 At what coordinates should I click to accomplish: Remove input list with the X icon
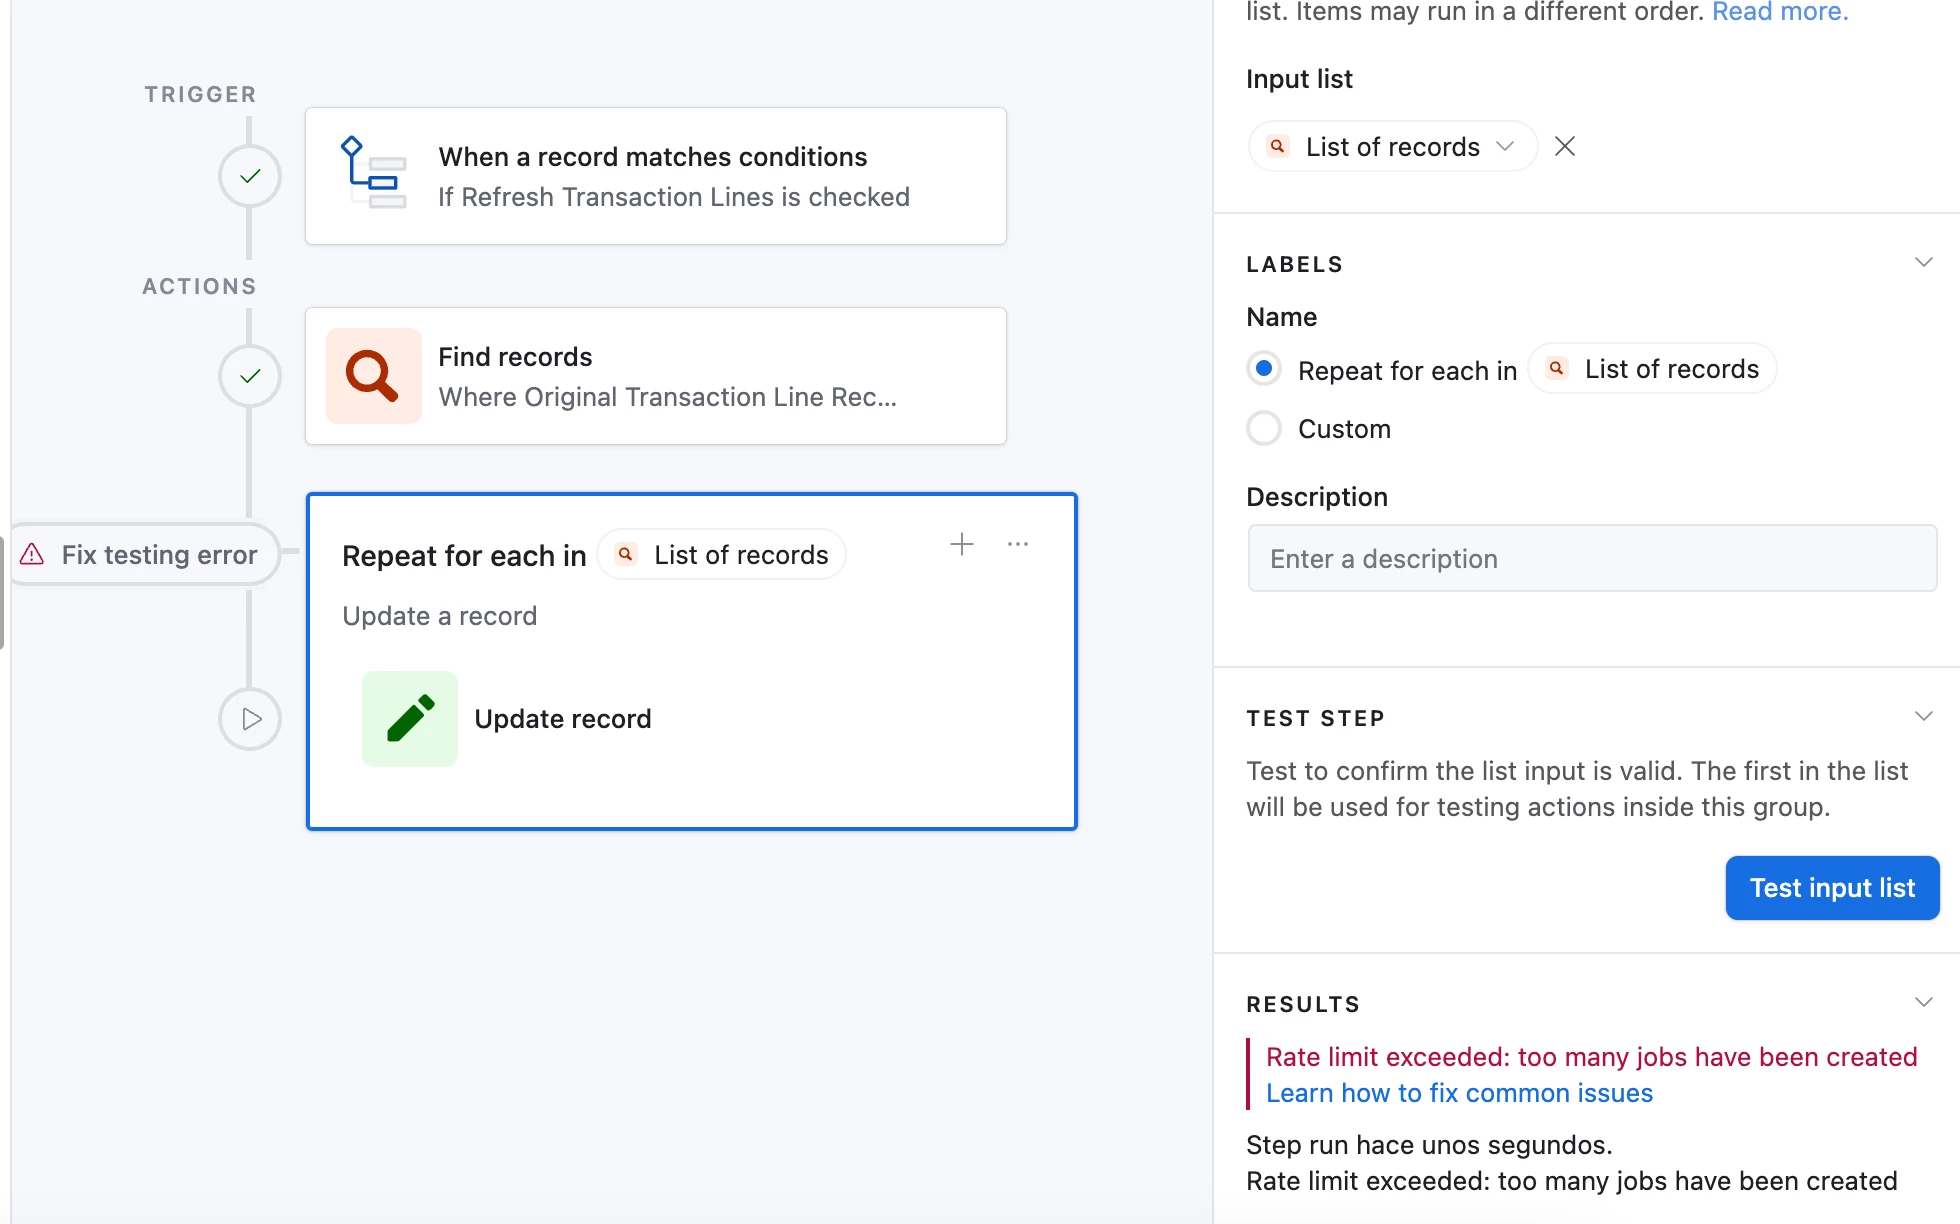click(x=1565, y=147)
